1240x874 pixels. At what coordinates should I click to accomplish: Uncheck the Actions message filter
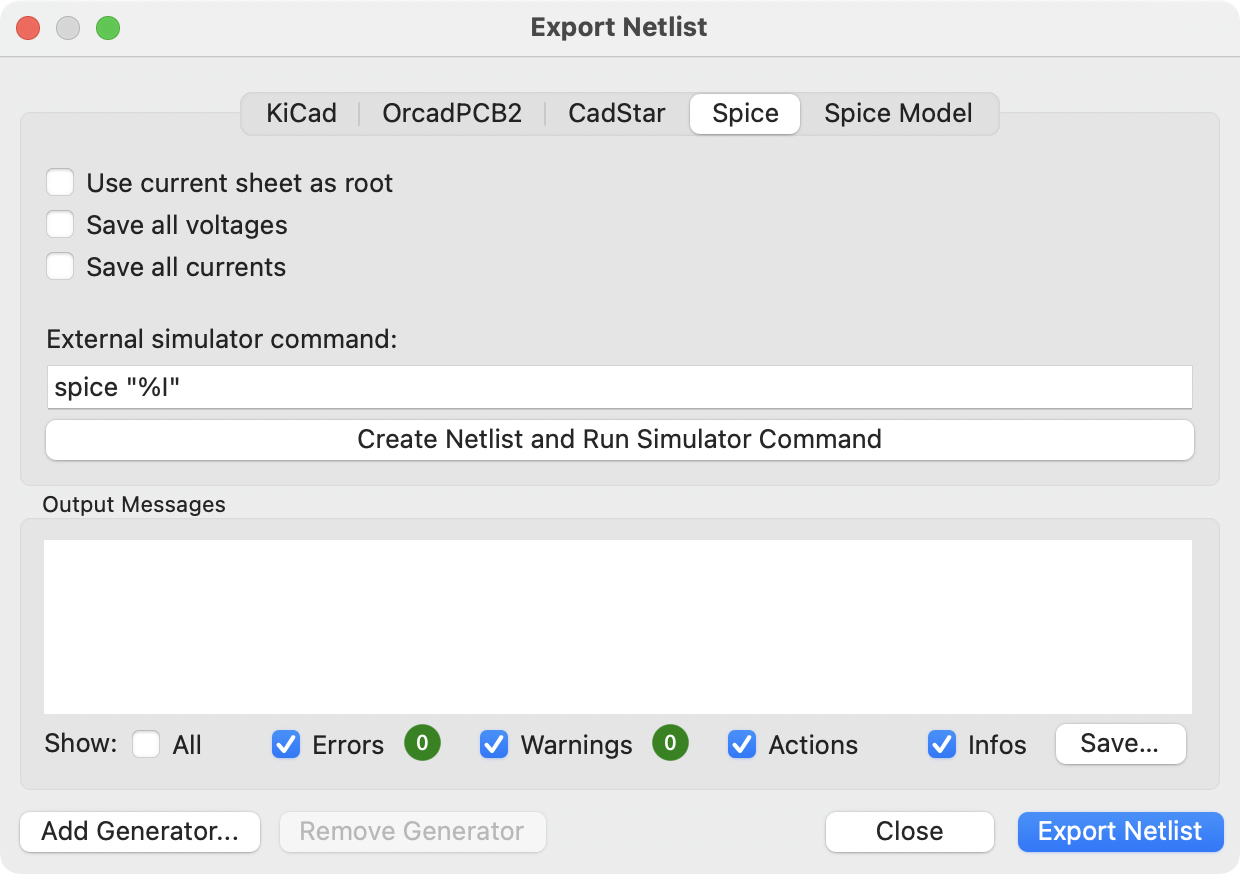(x=742, y=744)
